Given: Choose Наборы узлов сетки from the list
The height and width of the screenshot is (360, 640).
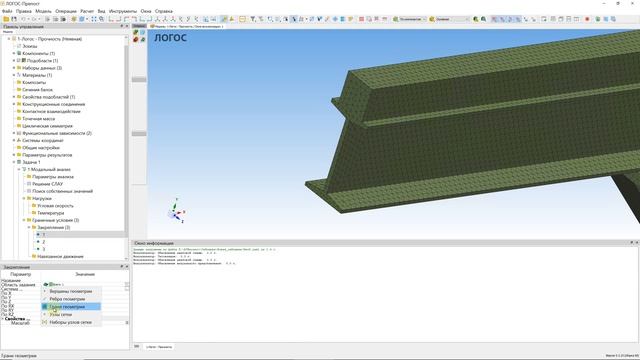Looking at the screenshot, I should (x=71, y=322).
